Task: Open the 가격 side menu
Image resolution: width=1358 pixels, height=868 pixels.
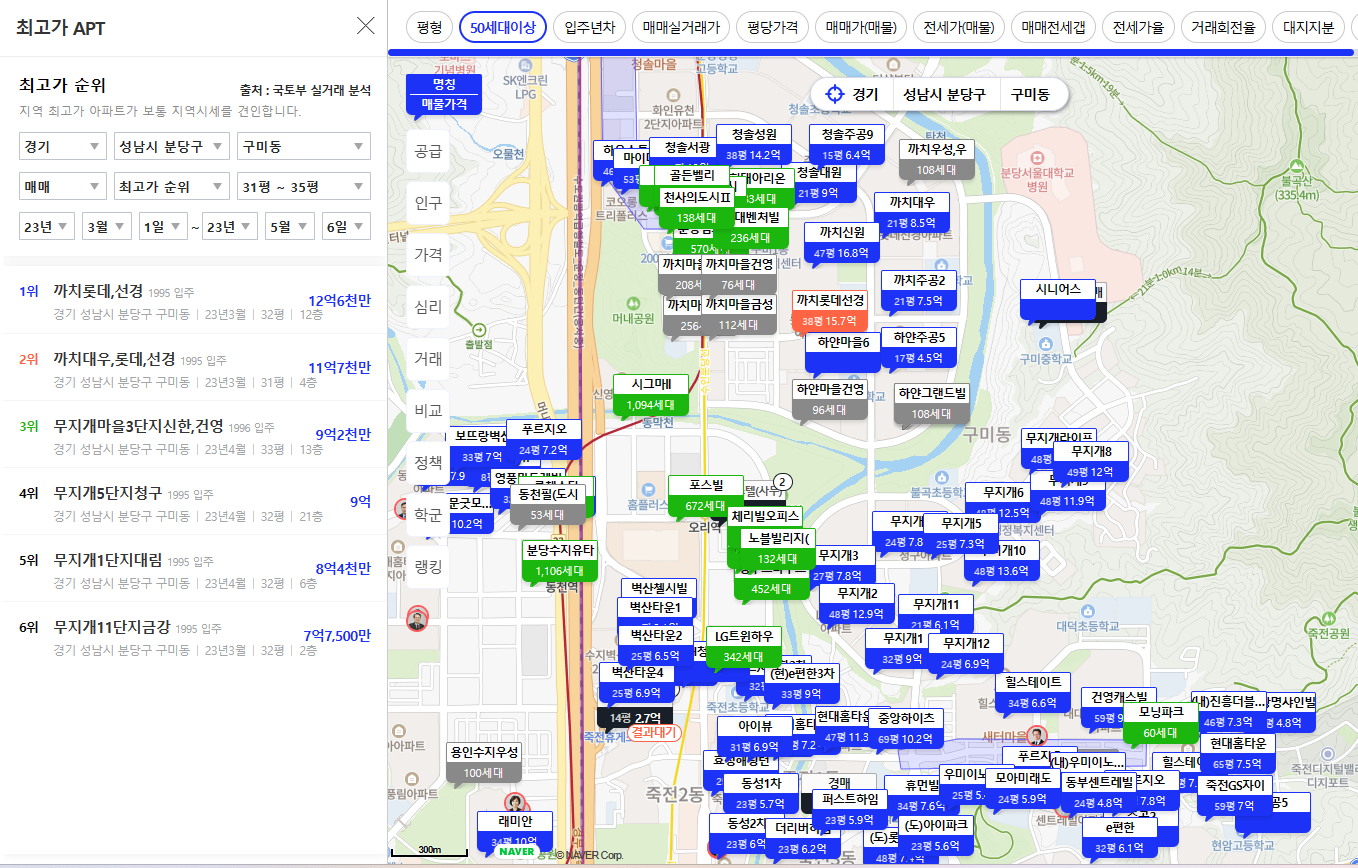Action: pyautogui.click(x=428, y=255)
